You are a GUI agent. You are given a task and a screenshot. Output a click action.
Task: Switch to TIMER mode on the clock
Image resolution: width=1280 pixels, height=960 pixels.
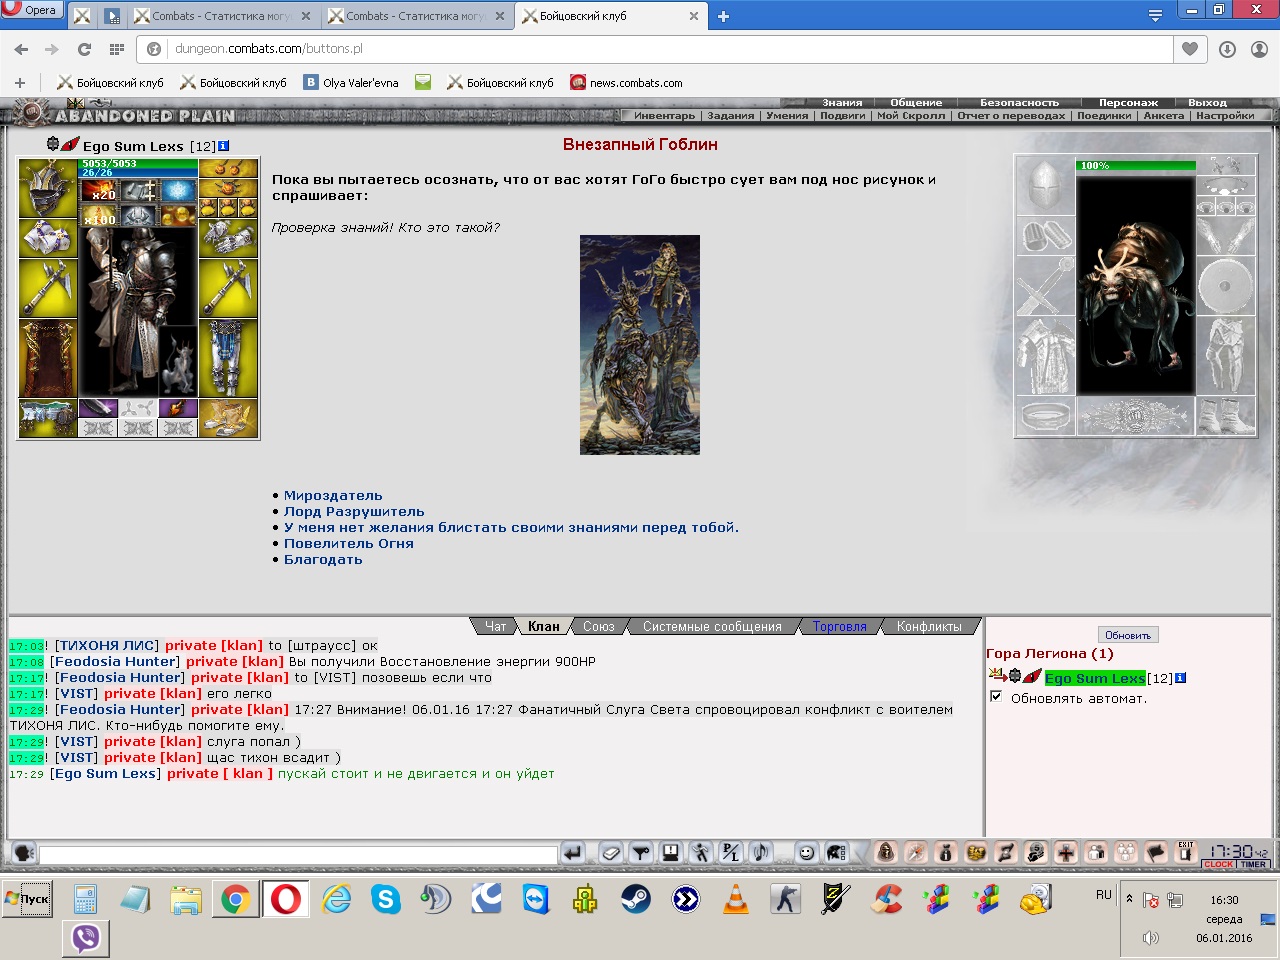tap(1254, 865)
